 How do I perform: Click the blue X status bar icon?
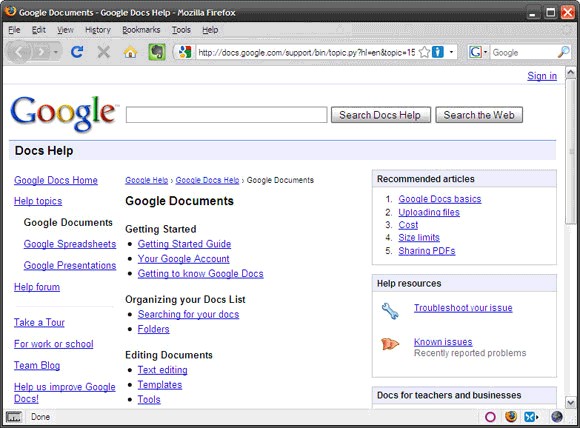pyautogui.click(x=530, y=417)
